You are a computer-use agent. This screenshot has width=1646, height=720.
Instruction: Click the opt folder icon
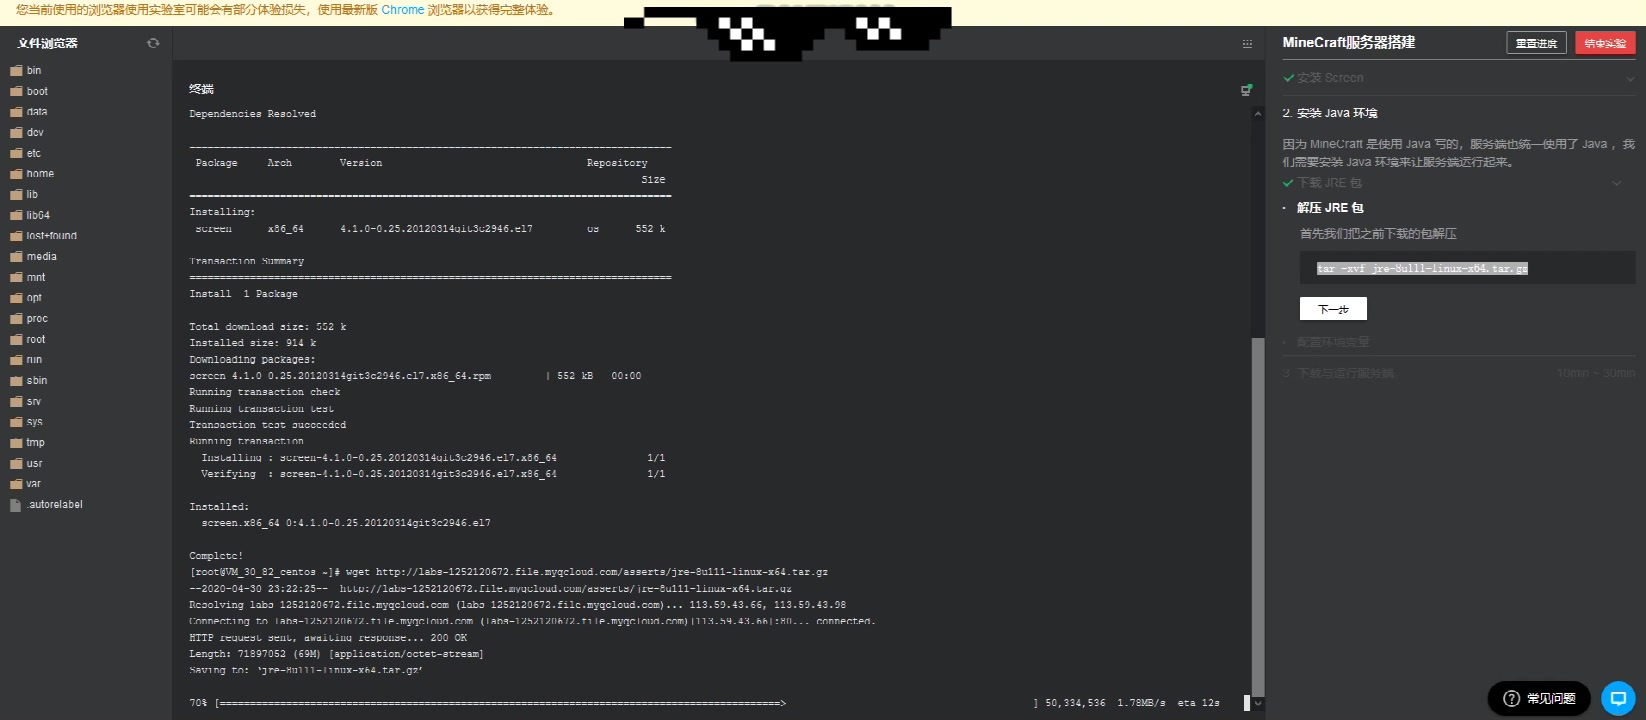tap(16, 298)
